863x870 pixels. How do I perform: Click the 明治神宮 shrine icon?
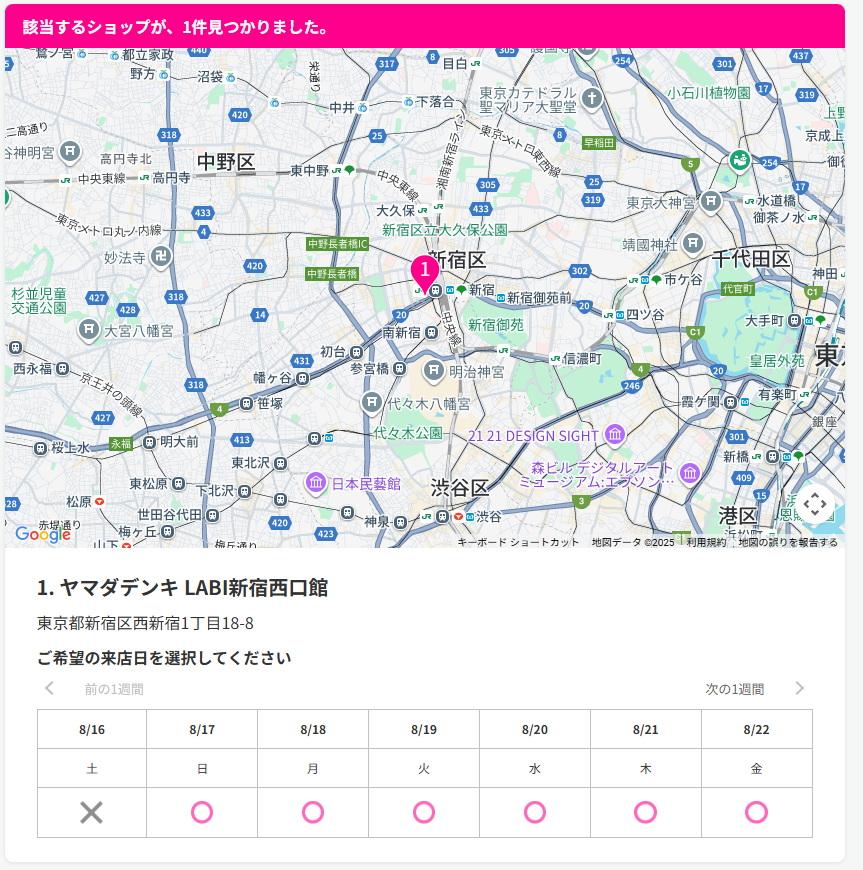[x=434, y=371]
